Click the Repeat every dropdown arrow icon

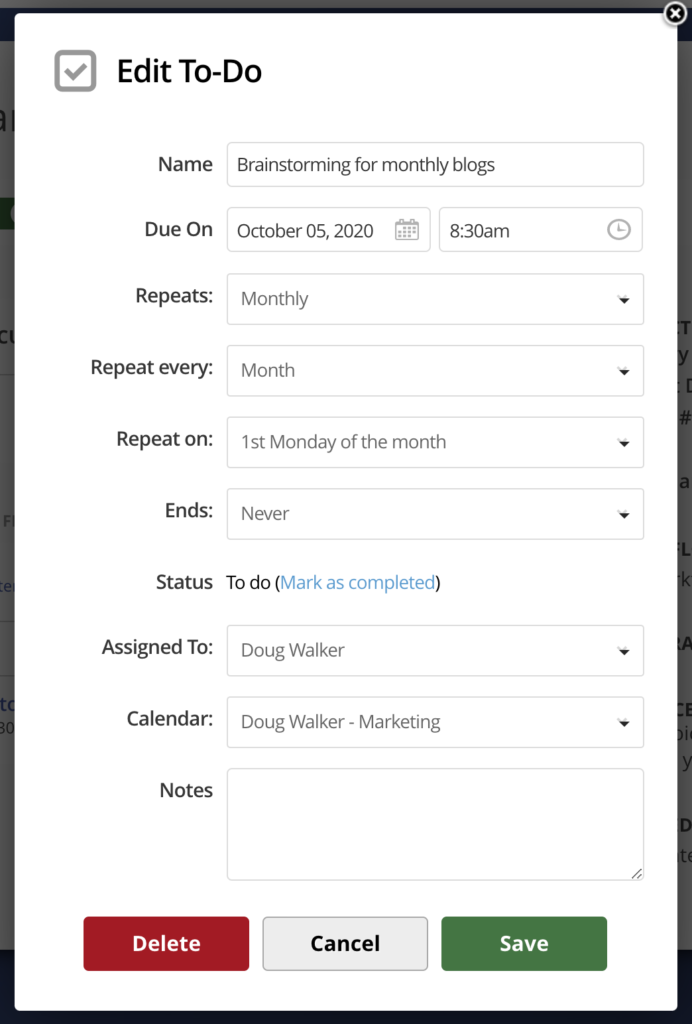625,370
